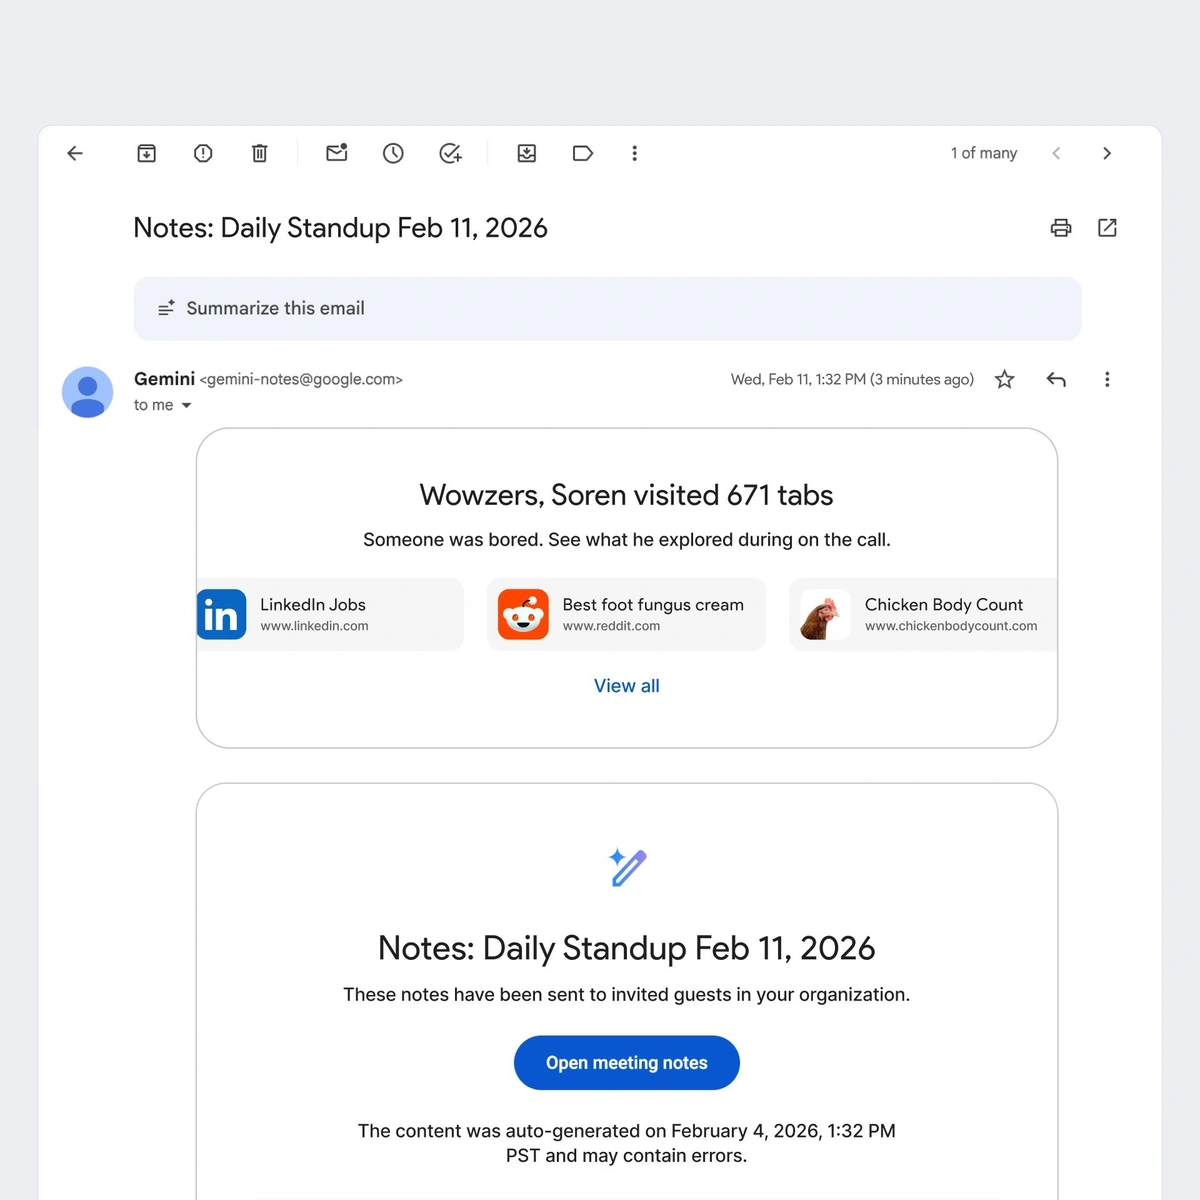Open the Move to menu

(527, 153)
